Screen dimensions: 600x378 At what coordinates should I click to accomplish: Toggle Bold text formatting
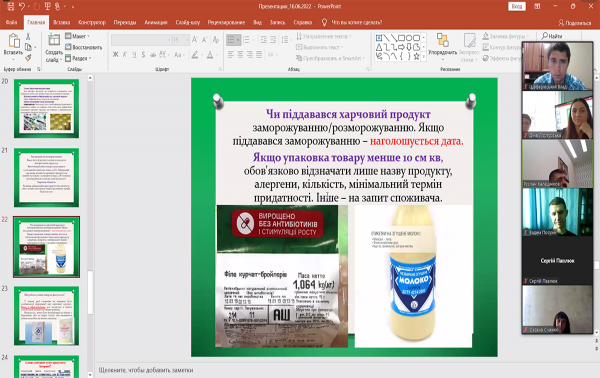click(115, 55)
